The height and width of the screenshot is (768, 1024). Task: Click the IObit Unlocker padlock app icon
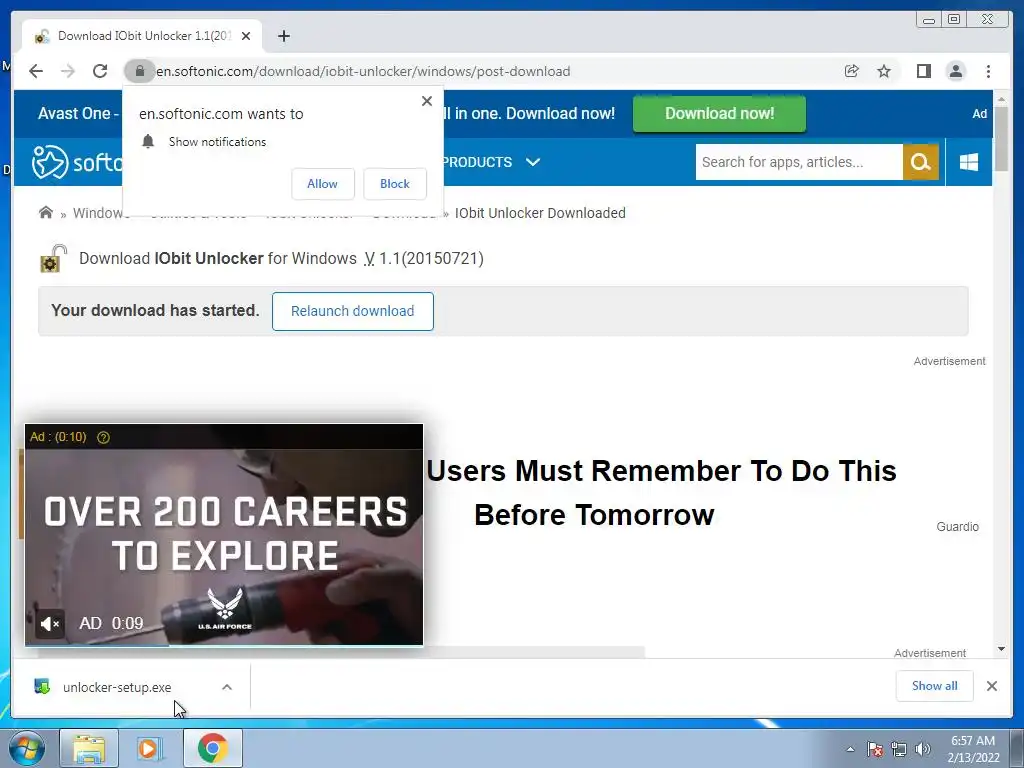coord(53,259)
